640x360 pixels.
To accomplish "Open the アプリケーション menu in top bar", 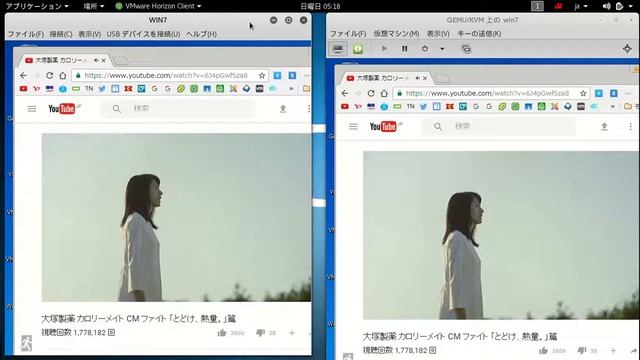I will (37, 6).
